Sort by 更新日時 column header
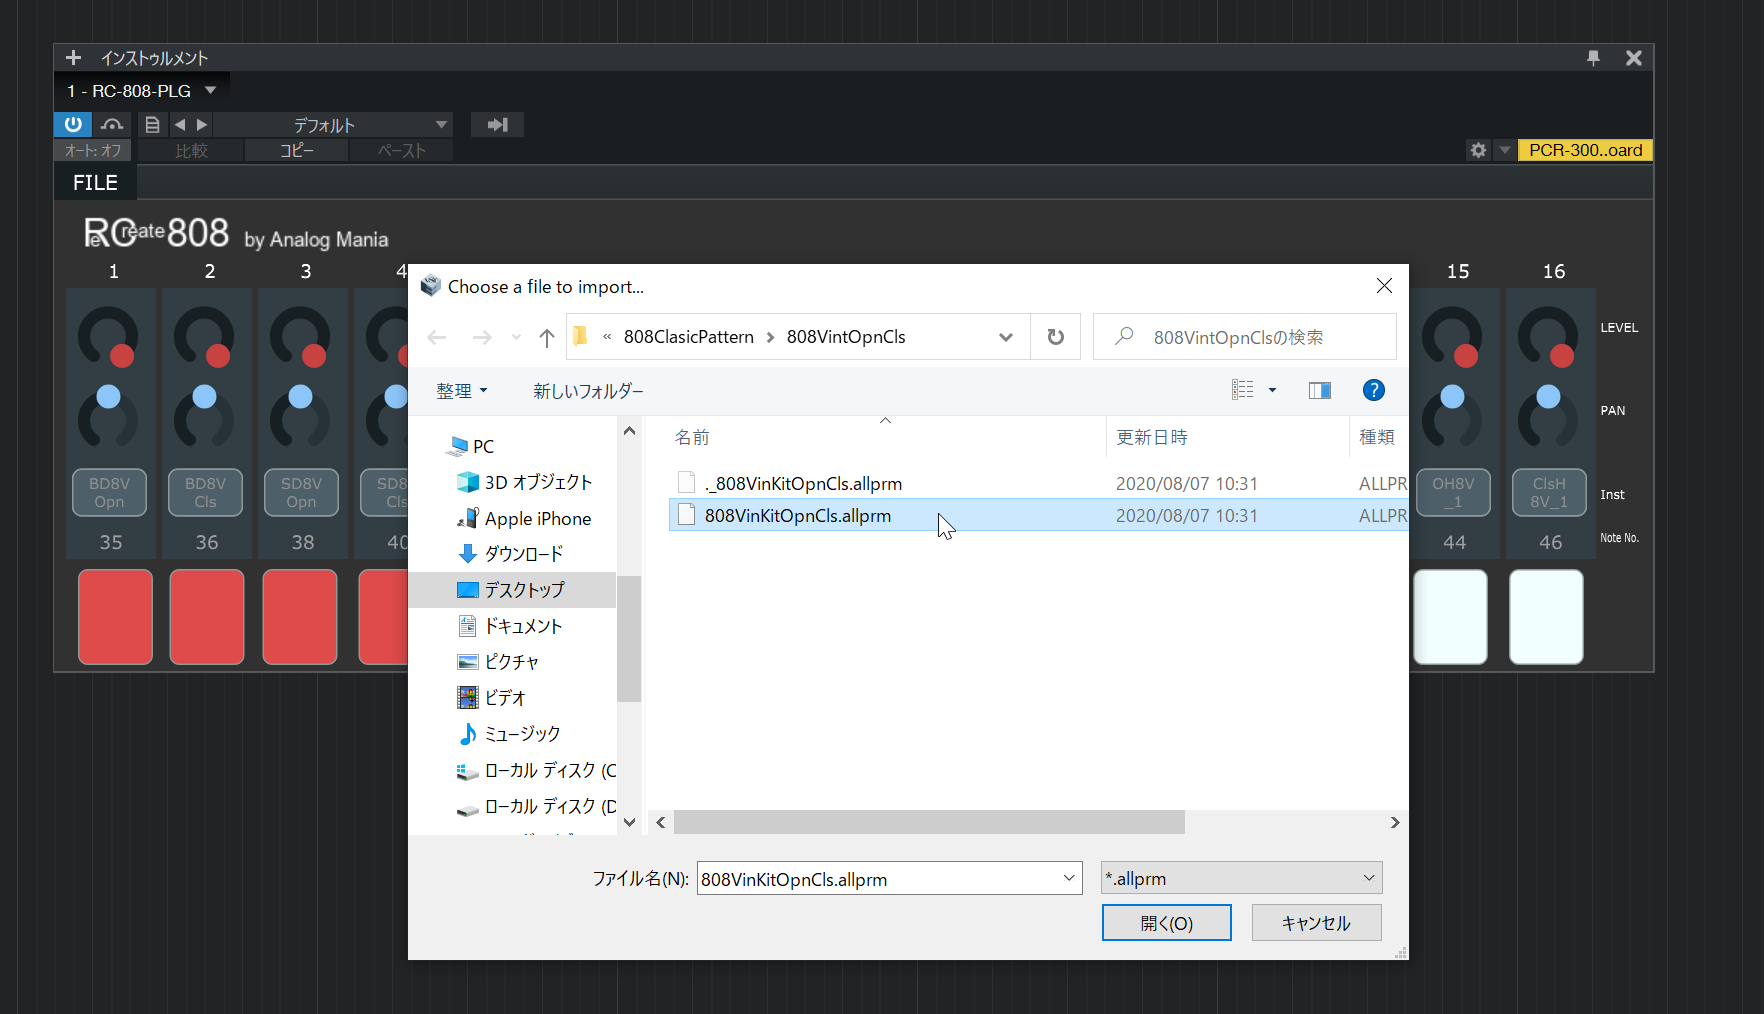The image size is (1764, 1014). coord(1152,437)
